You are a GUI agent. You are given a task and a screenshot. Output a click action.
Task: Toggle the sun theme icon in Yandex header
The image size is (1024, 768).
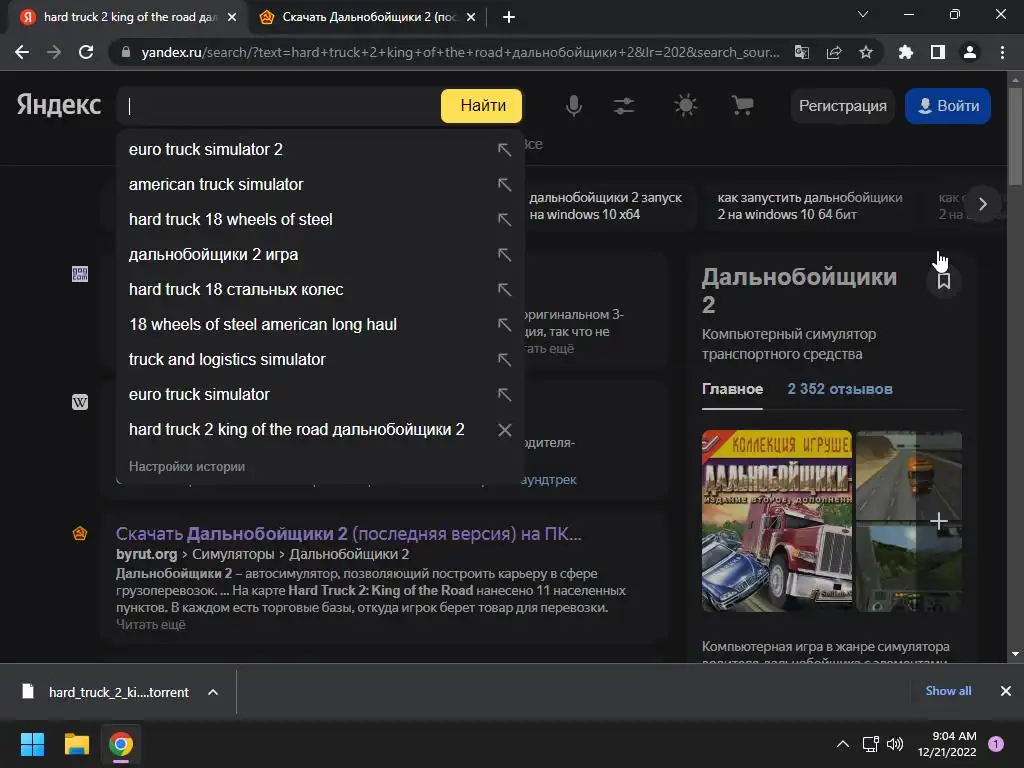[x=685, y=105]
